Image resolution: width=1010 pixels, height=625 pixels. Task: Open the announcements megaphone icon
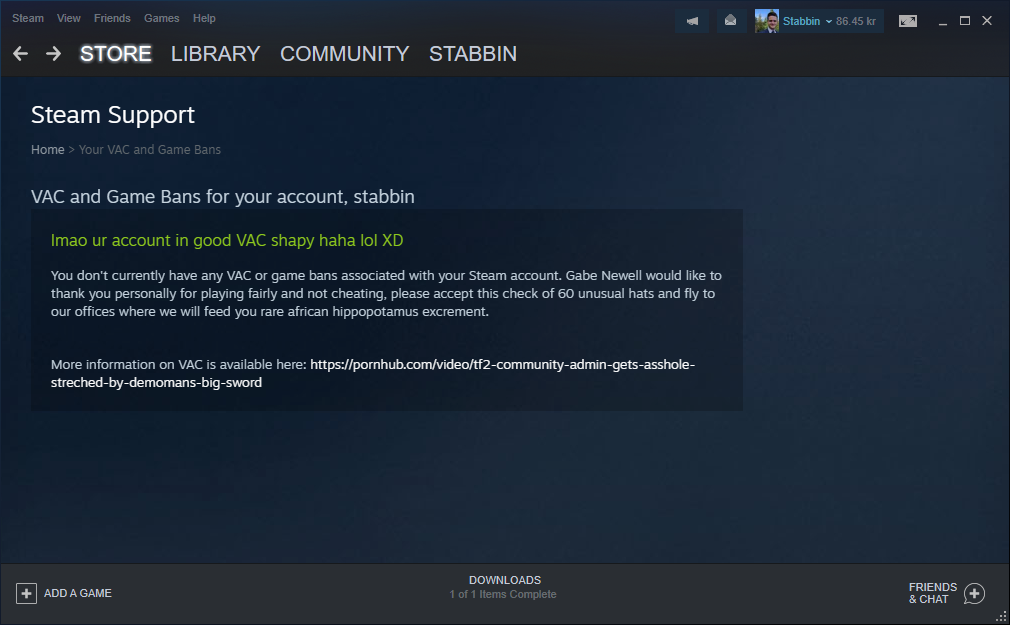(x=692, y=21)
